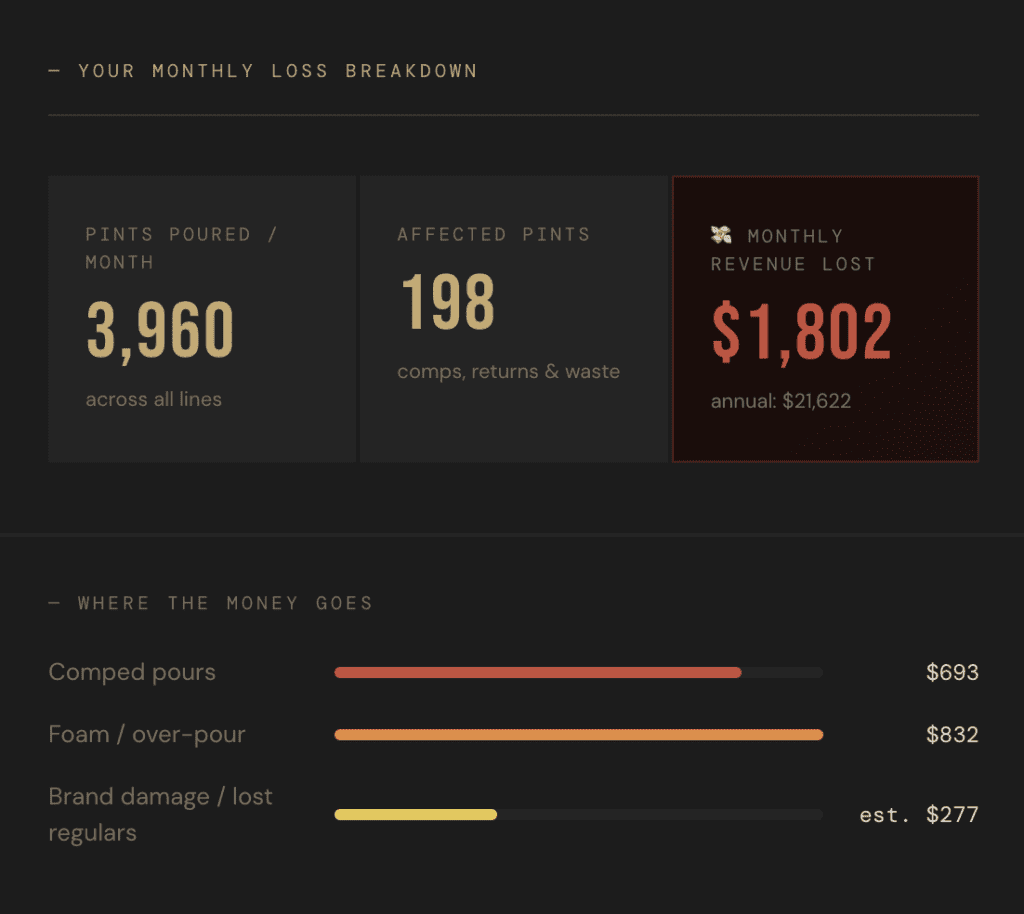Viewport: 1024px width, 914px height.
Task: Click the annual $21,622 estimate text
Action: coord(780,401)
